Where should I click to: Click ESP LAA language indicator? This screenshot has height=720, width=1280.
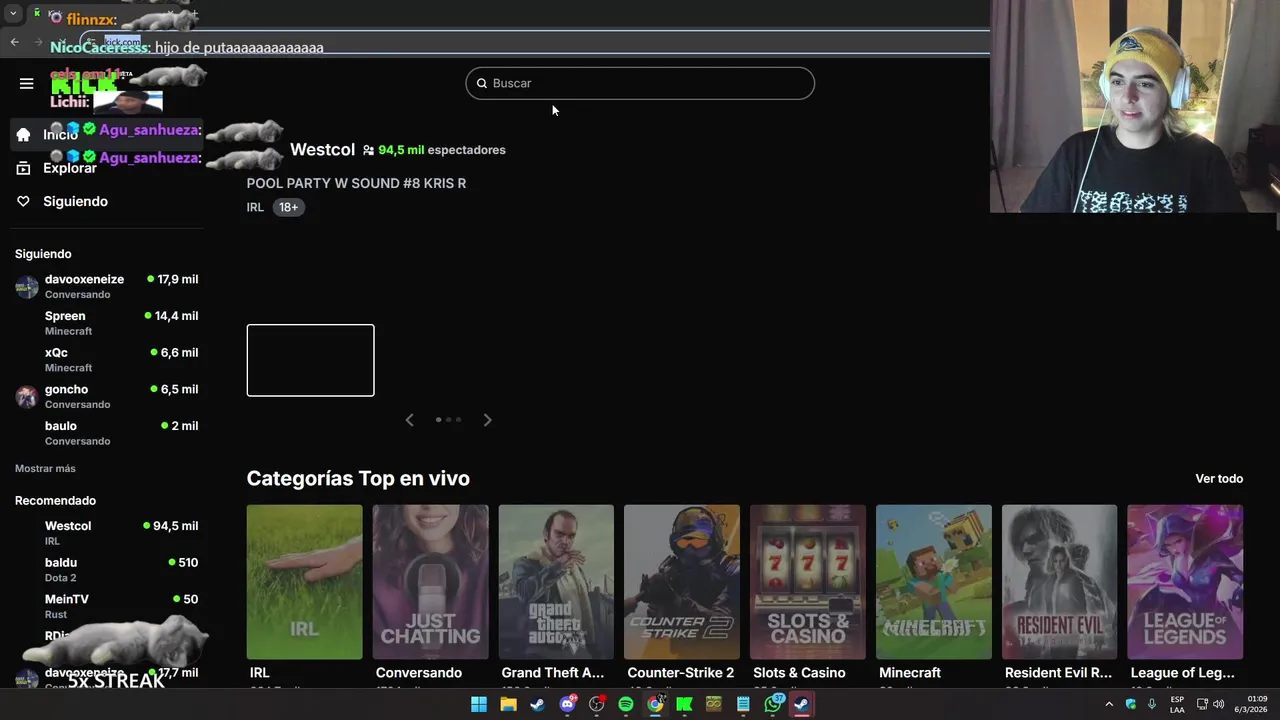[x=1177, y=704]
